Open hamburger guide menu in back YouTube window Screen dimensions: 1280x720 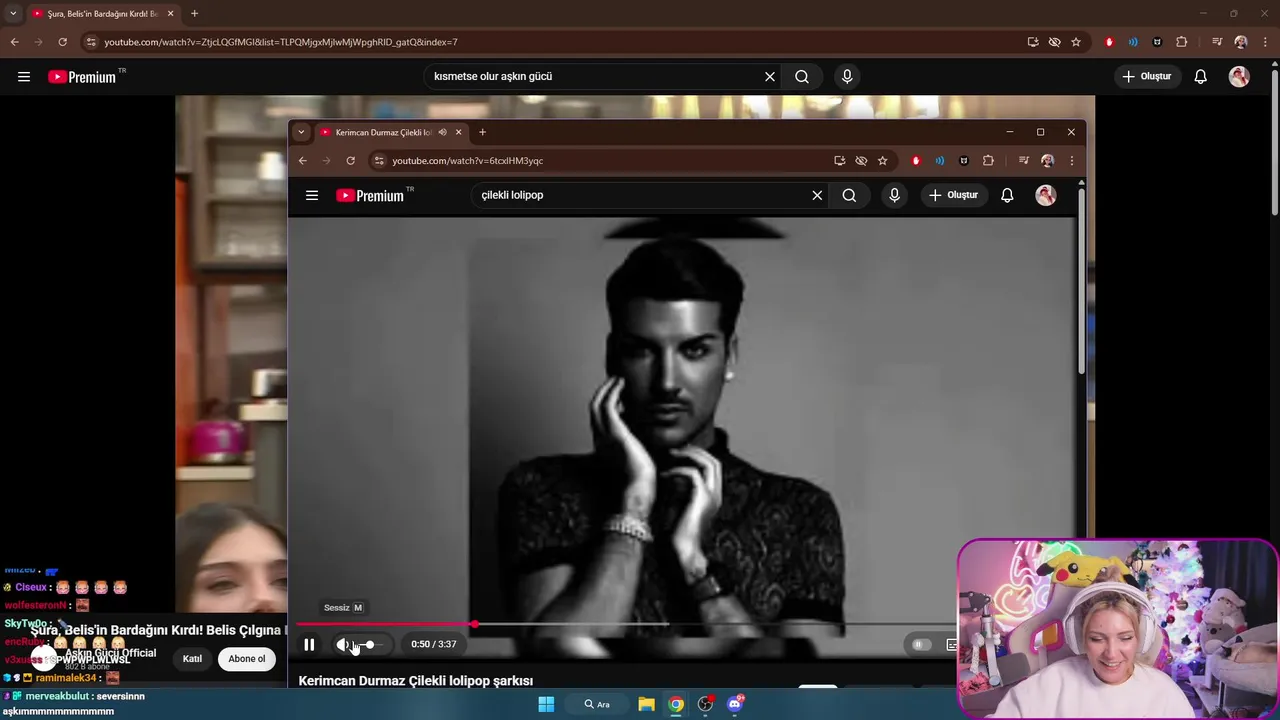tap(24, 77)
